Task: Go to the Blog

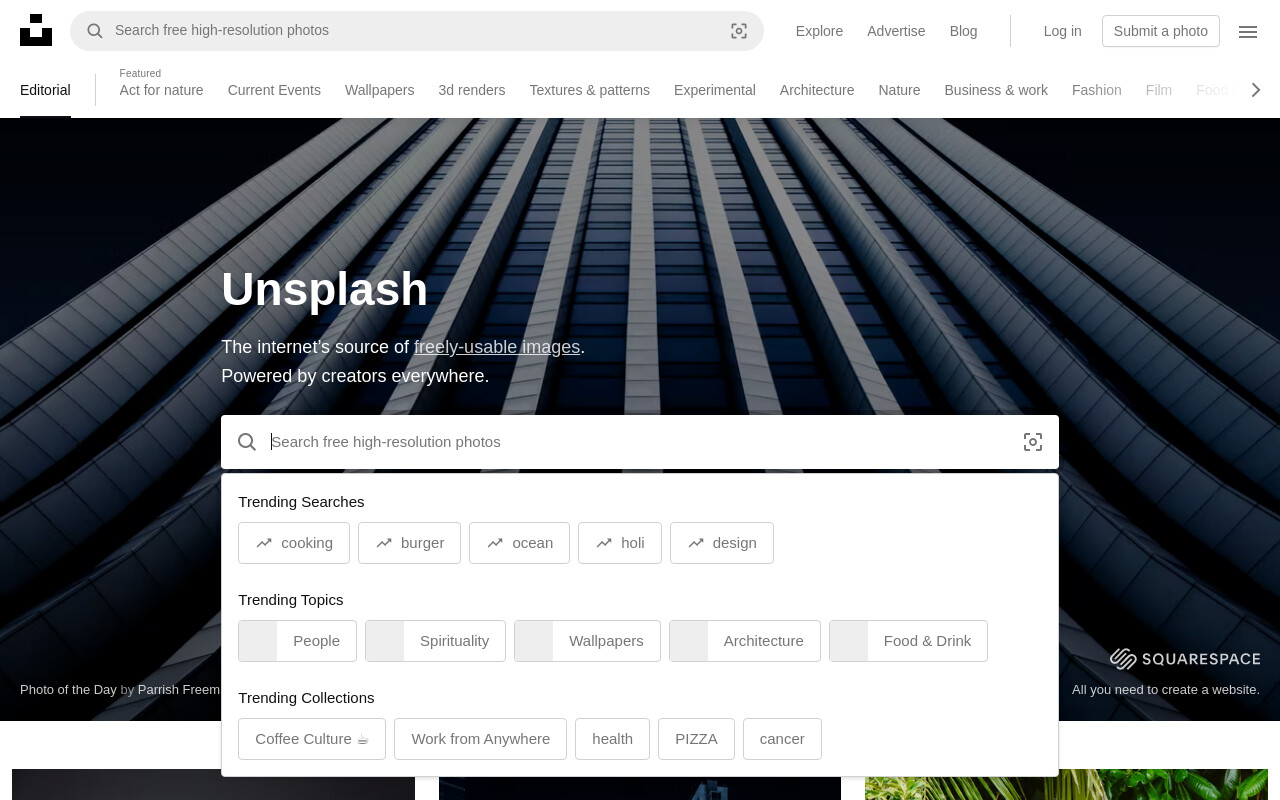Action: click(963, 31)
